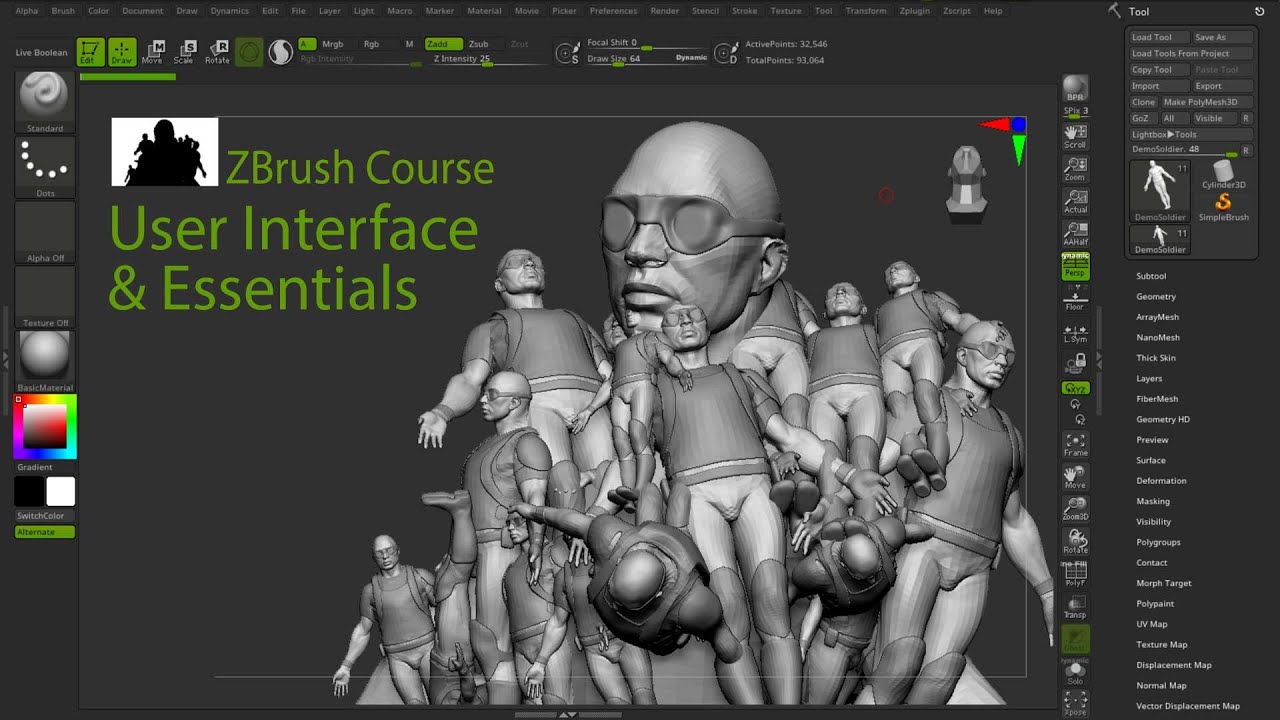
Task: Expand the Masking subpalette
Action: [x=1153, y=501]
